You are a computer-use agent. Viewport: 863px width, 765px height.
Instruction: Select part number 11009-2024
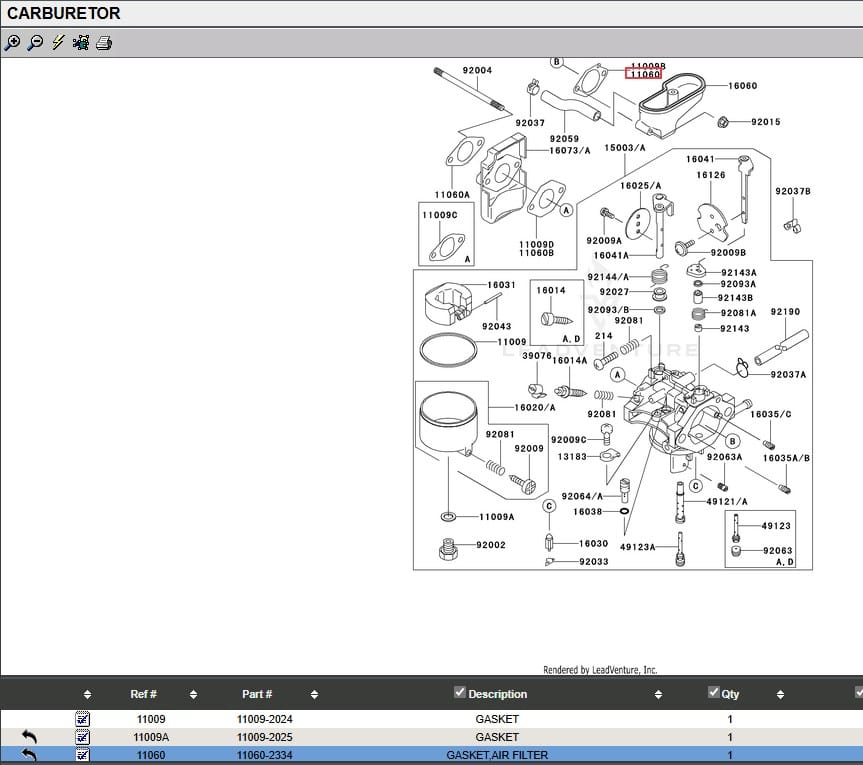(264, 719)
